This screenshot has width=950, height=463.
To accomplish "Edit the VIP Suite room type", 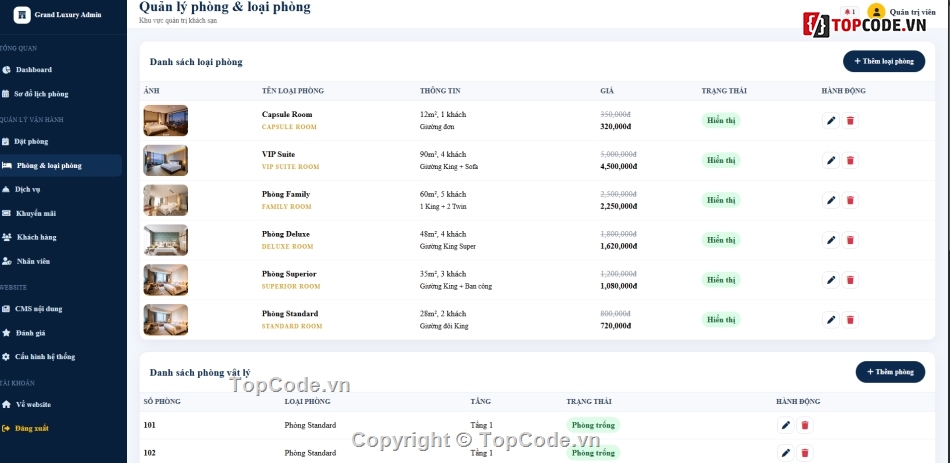I will click(831, 161).
